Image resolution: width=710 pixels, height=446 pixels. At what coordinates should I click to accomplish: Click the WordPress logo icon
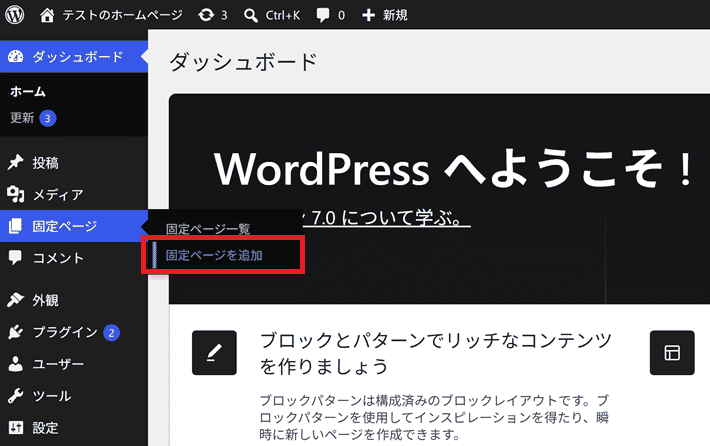coord(14,15)
